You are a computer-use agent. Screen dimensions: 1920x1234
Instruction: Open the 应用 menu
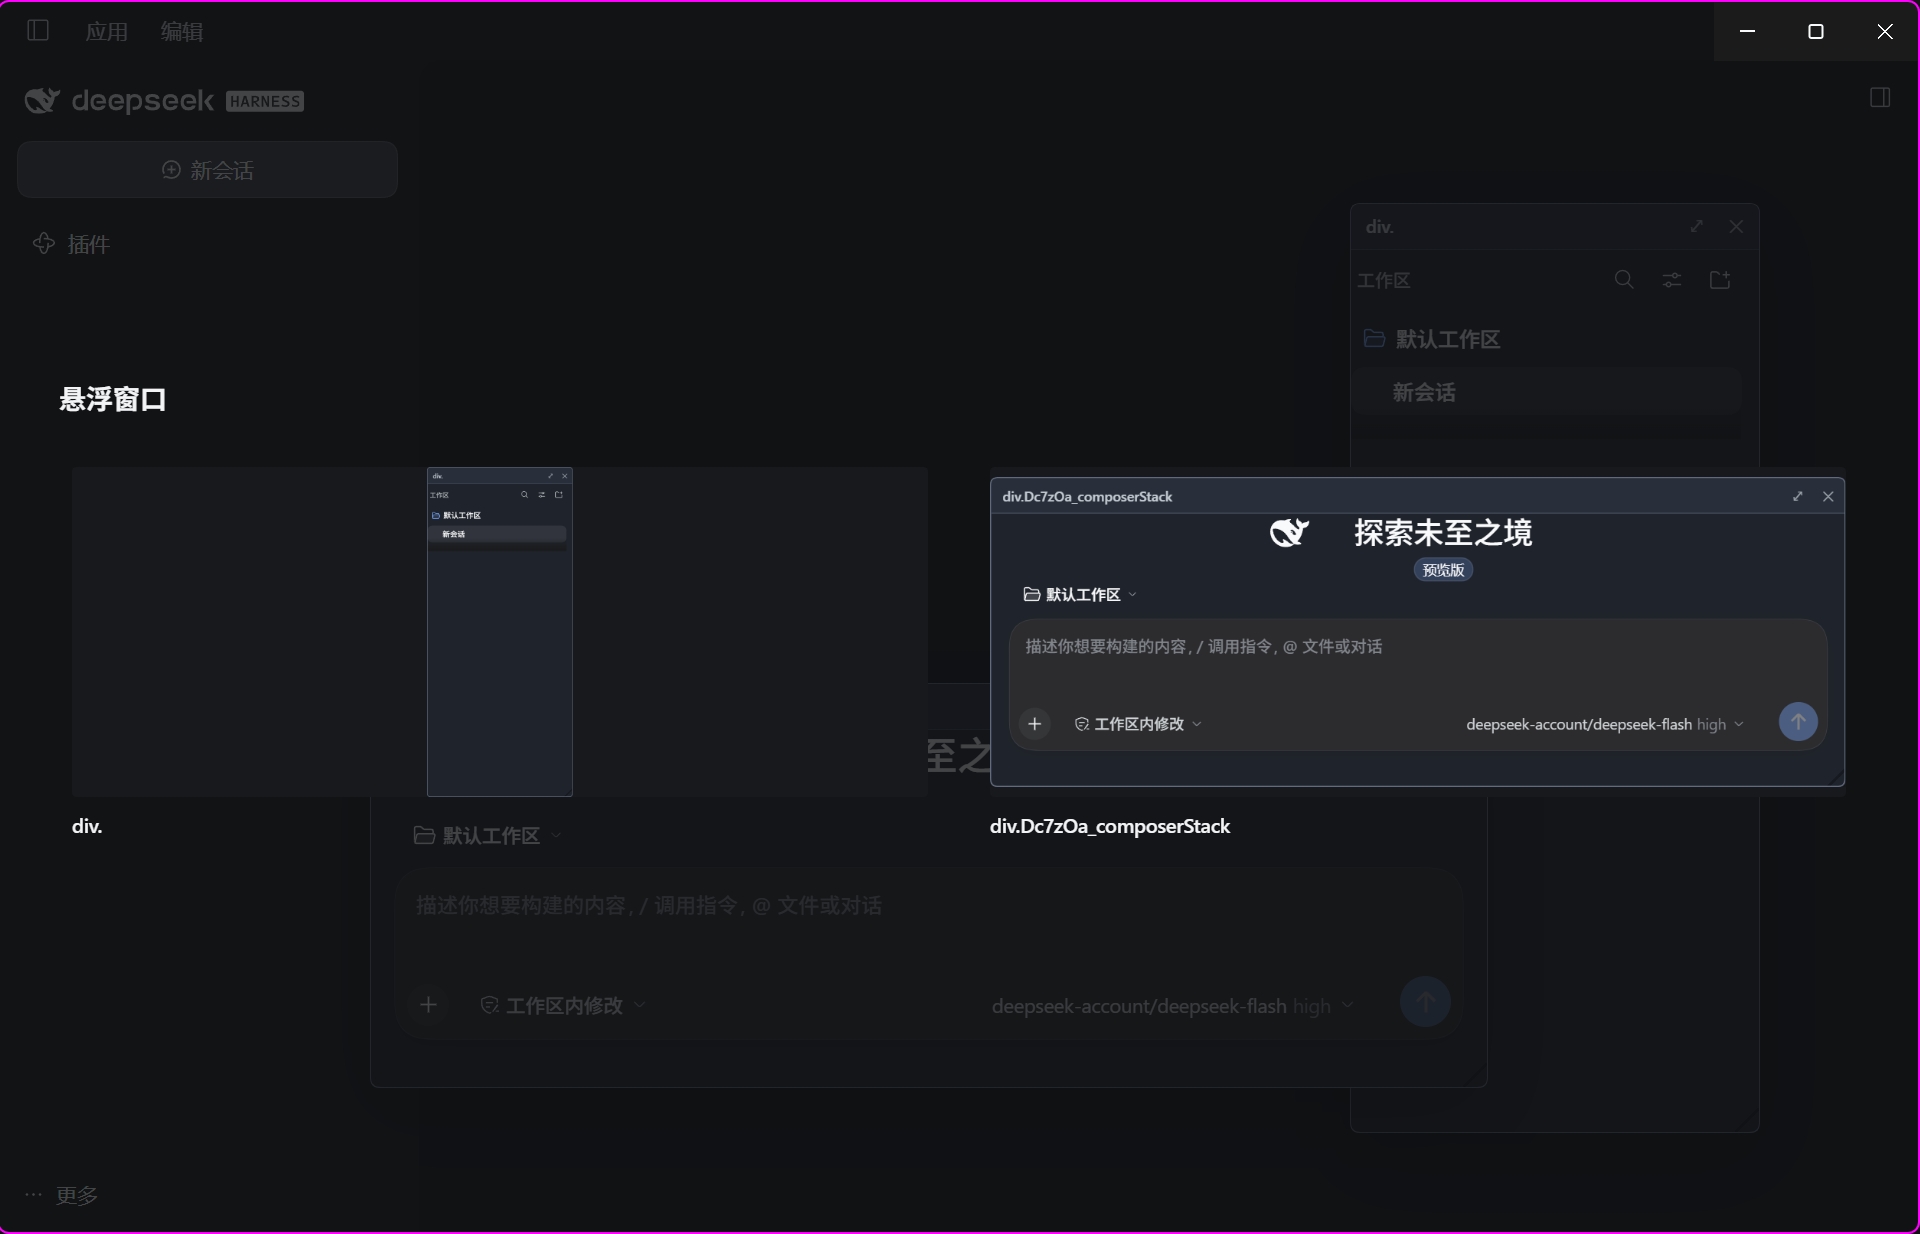(107, 32)
